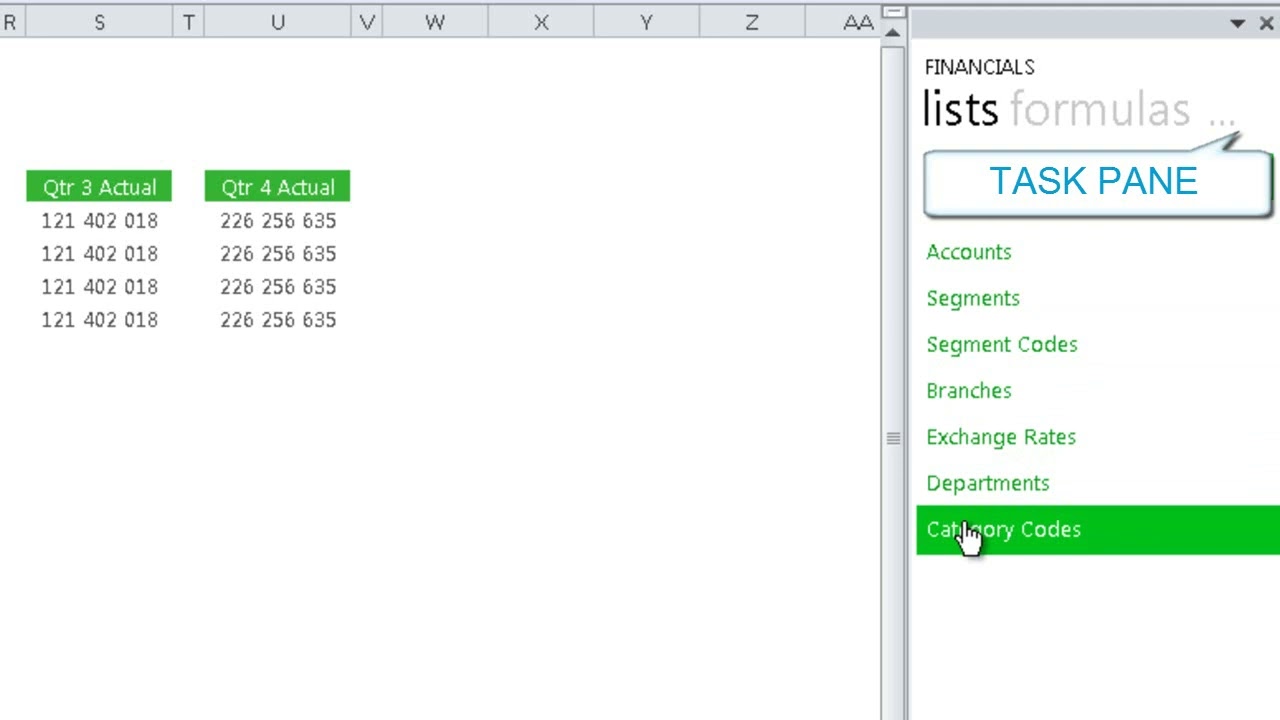Click the Qtr 4 Actual header cell
The width and height of the screenshot is (1280, 720).
[277, 187]
